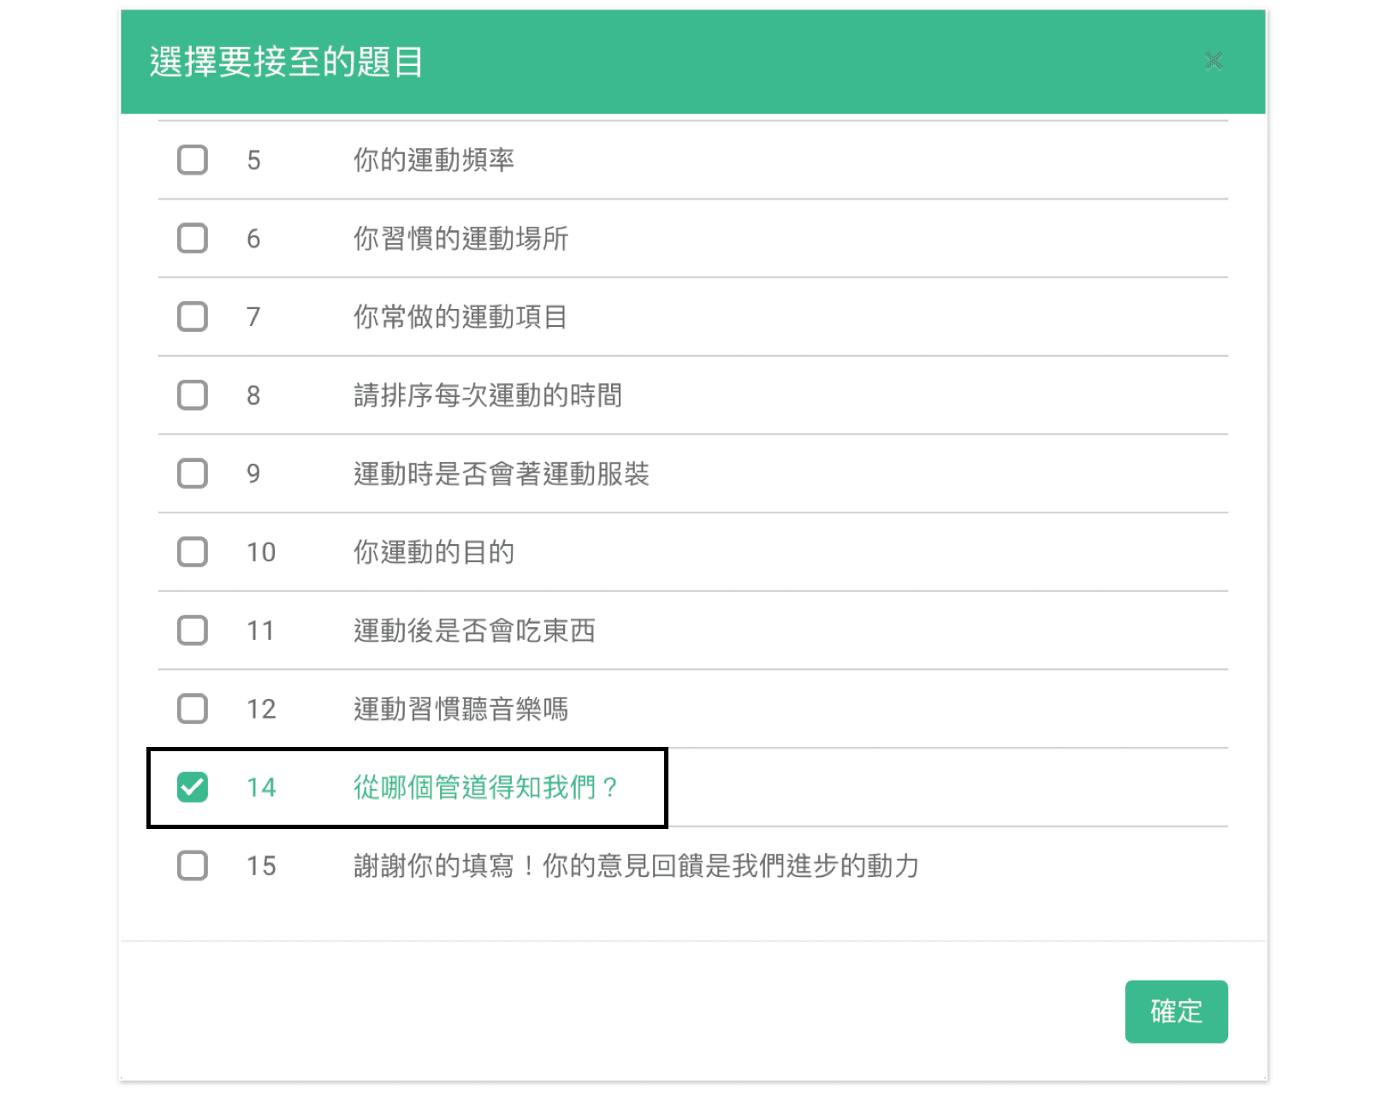Select the row 你常做的運動項目

tap(693, 317)
